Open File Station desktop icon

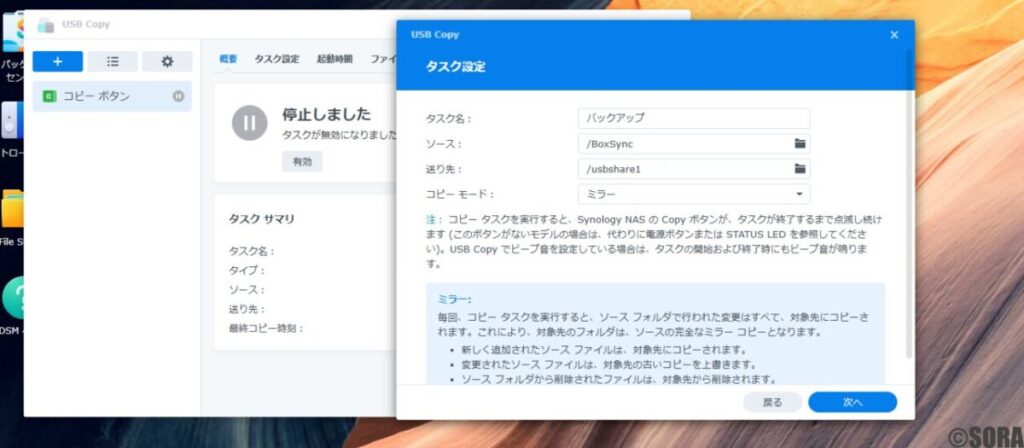point(12,210)
